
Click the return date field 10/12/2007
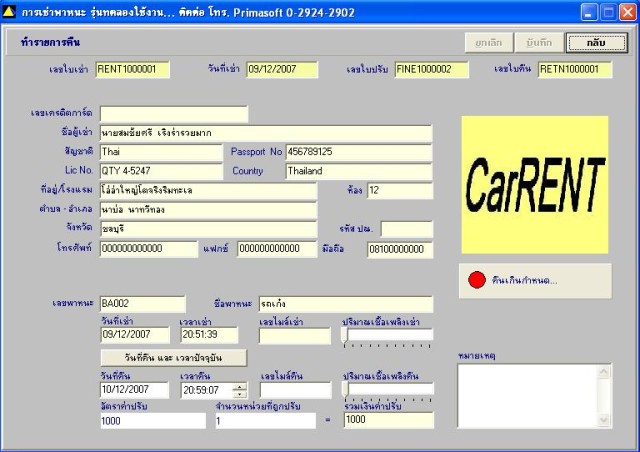tap(134, 390)
